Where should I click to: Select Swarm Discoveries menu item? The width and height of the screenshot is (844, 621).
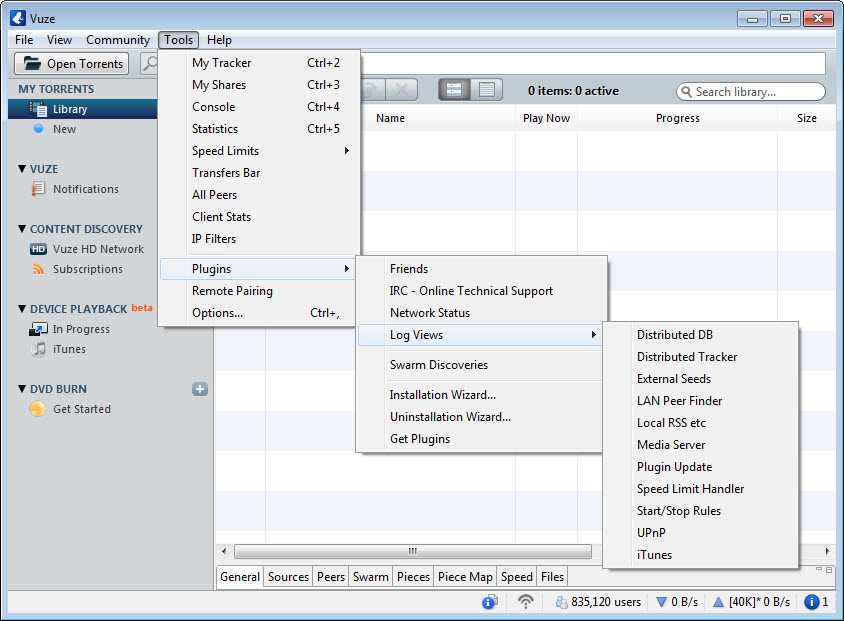(480, 365)
